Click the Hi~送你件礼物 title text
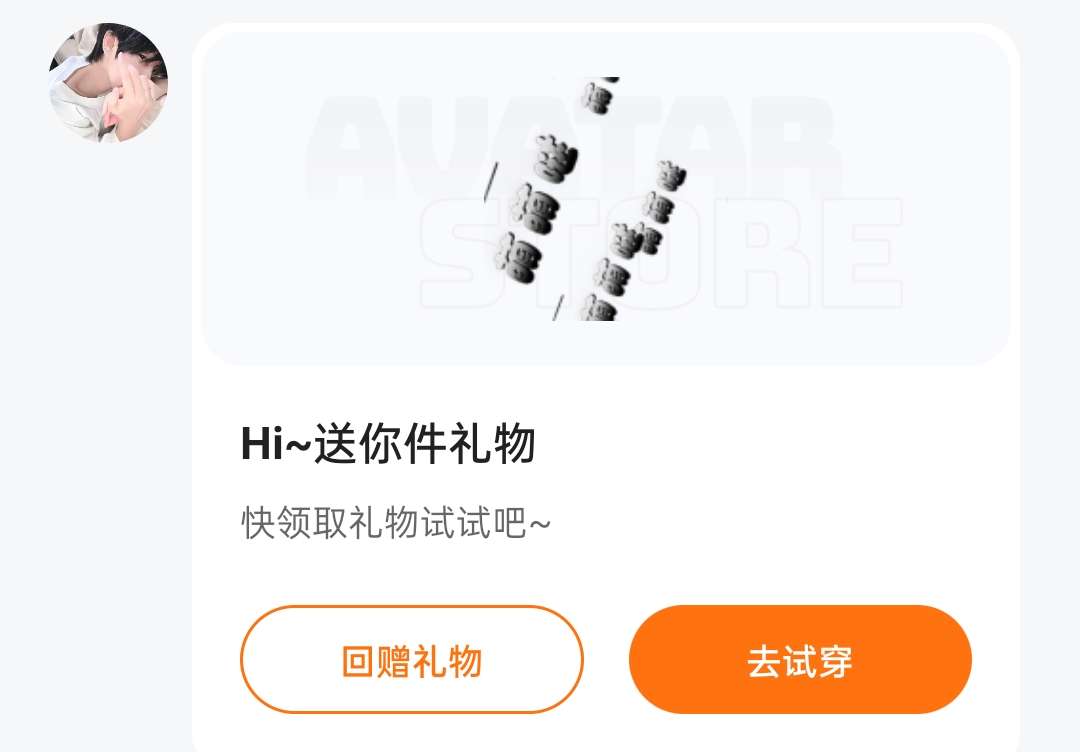The width and height of the screenshot is (1080, 752). [388, 443]
